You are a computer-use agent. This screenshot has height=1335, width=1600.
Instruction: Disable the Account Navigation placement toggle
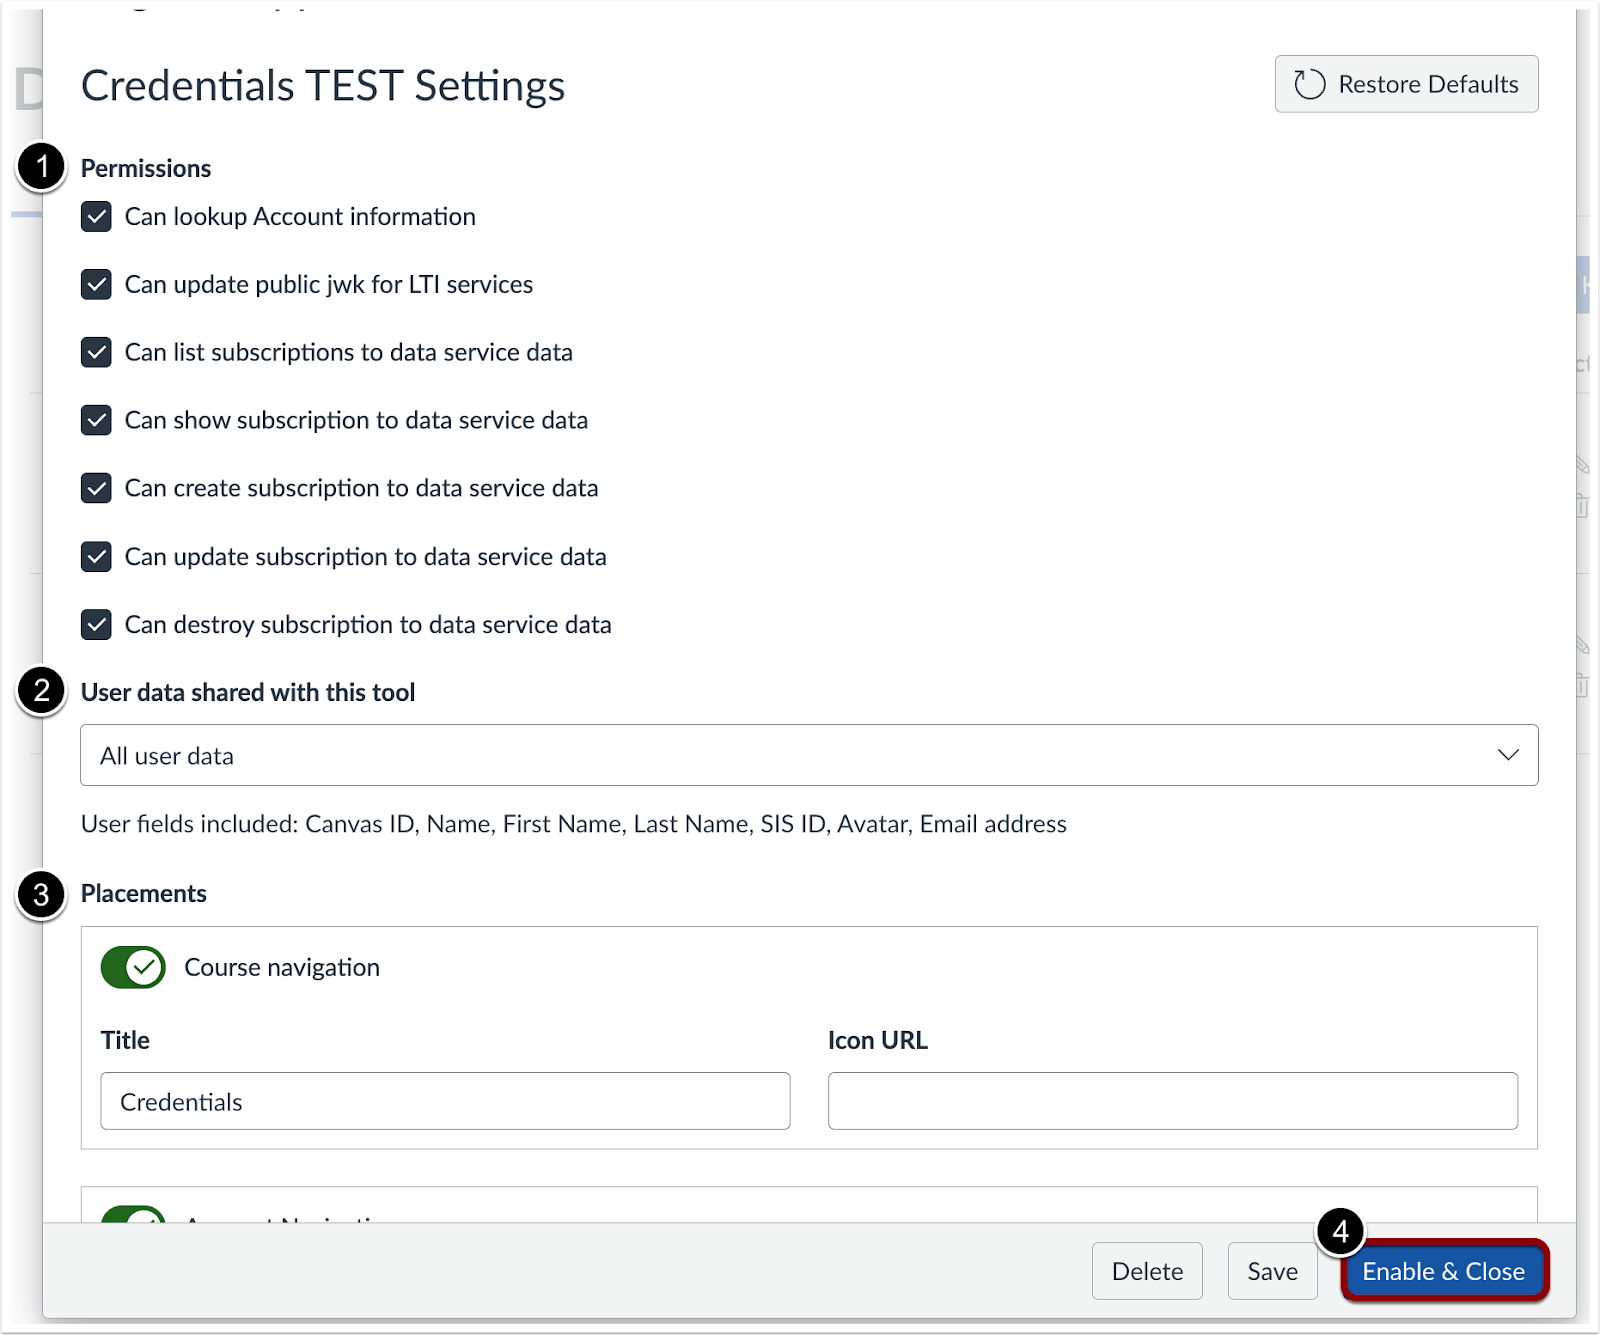pyautogui.click(x=133, y=1221)
